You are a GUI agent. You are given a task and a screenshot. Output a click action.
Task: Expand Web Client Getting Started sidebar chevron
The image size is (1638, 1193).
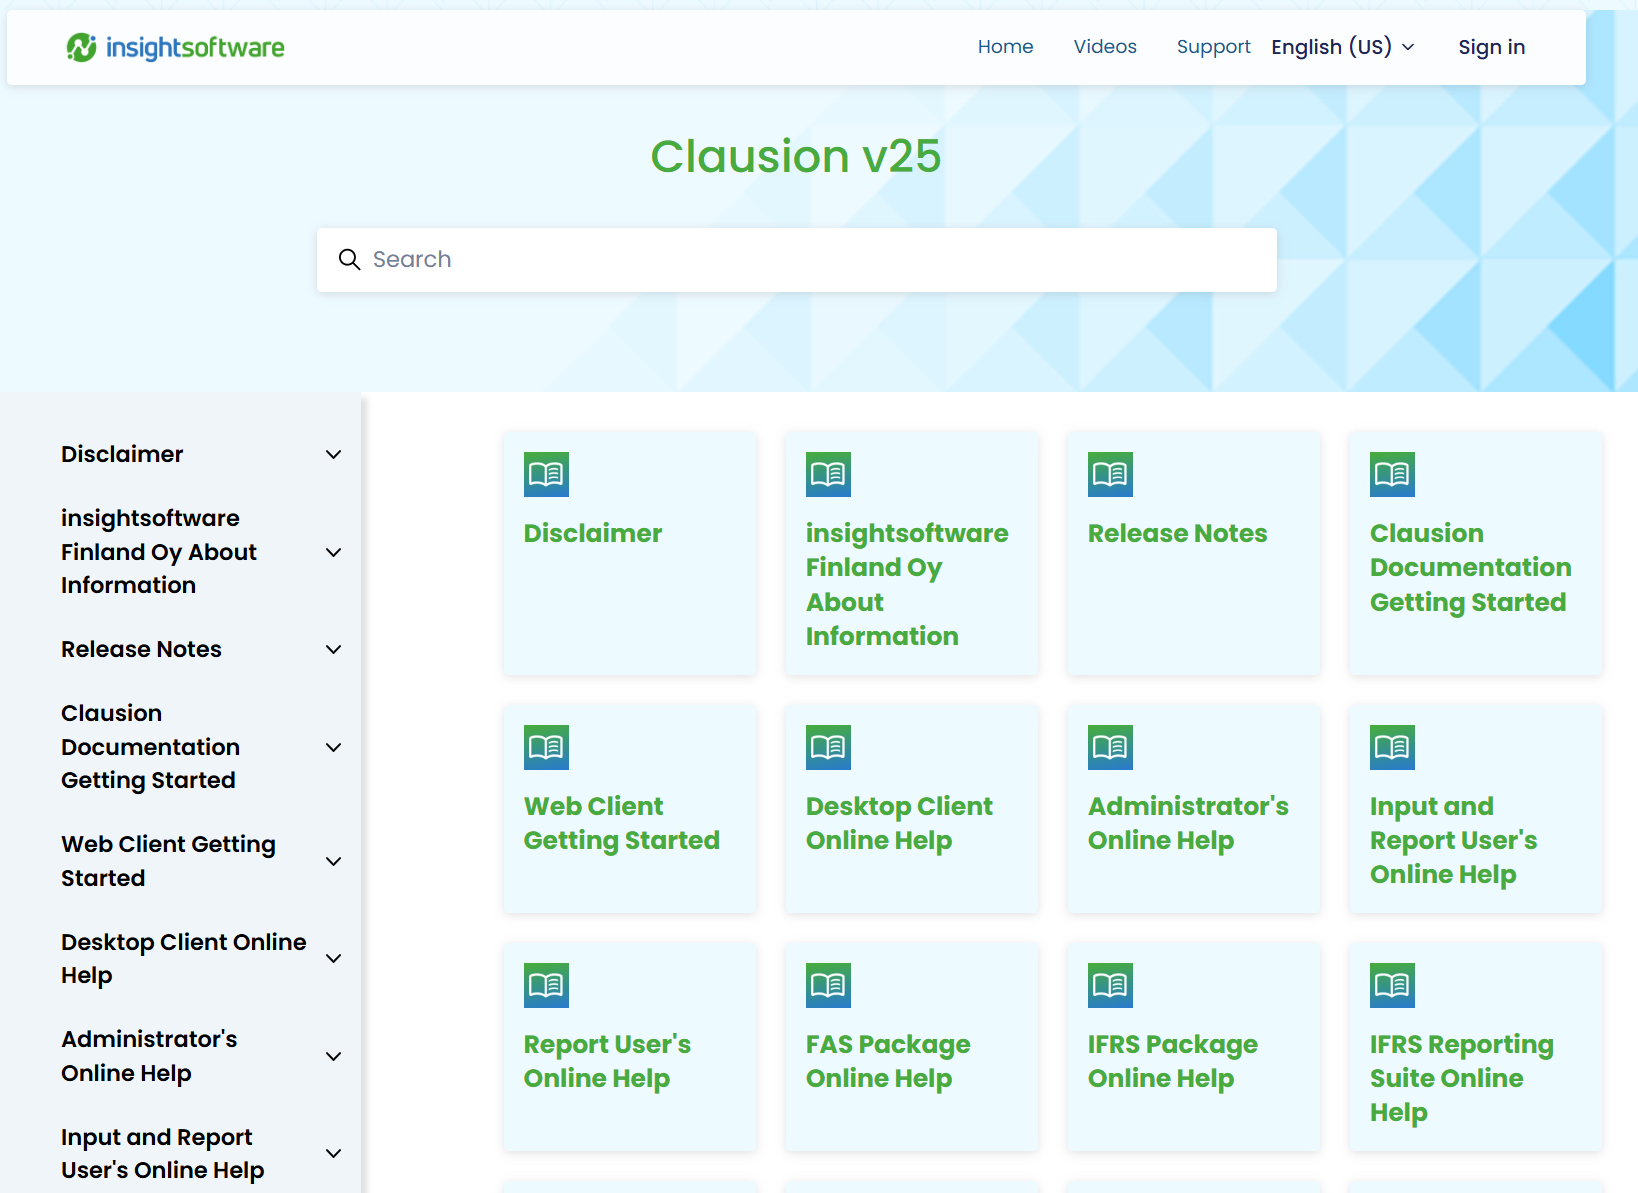pos(334,861)
